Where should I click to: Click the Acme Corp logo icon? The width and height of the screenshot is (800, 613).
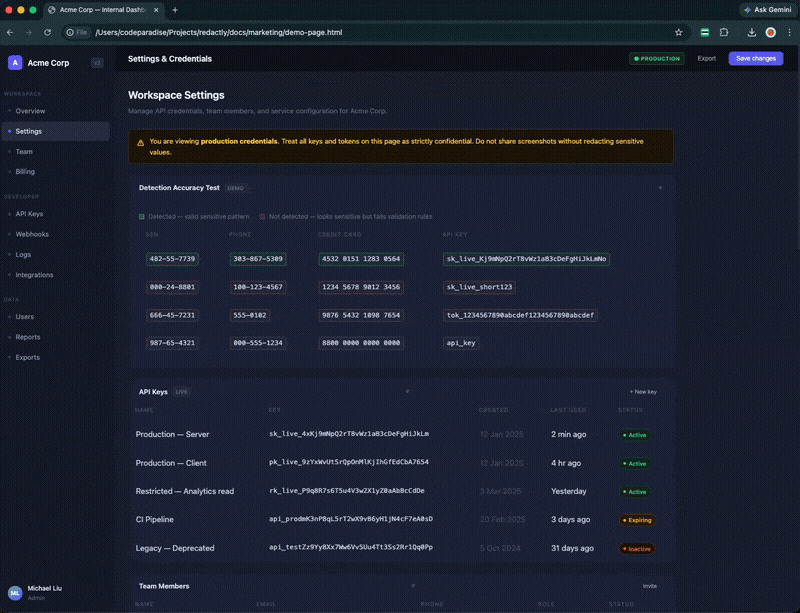15,62
